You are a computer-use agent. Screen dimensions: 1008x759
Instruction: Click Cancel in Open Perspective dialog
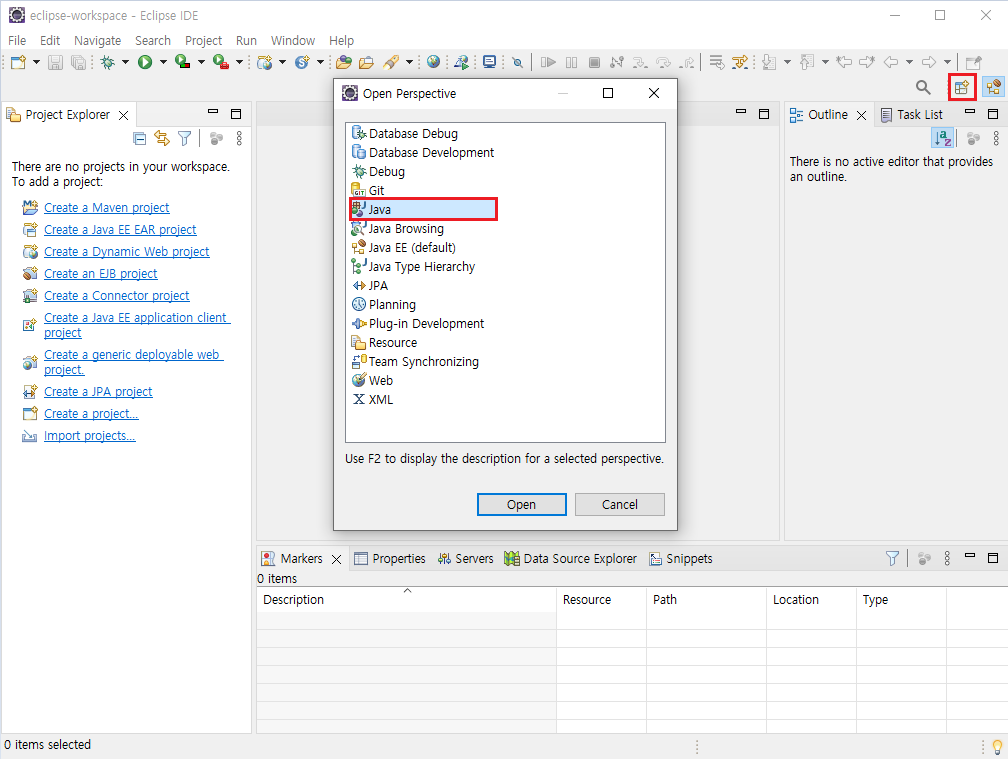(x=620, y=505)
